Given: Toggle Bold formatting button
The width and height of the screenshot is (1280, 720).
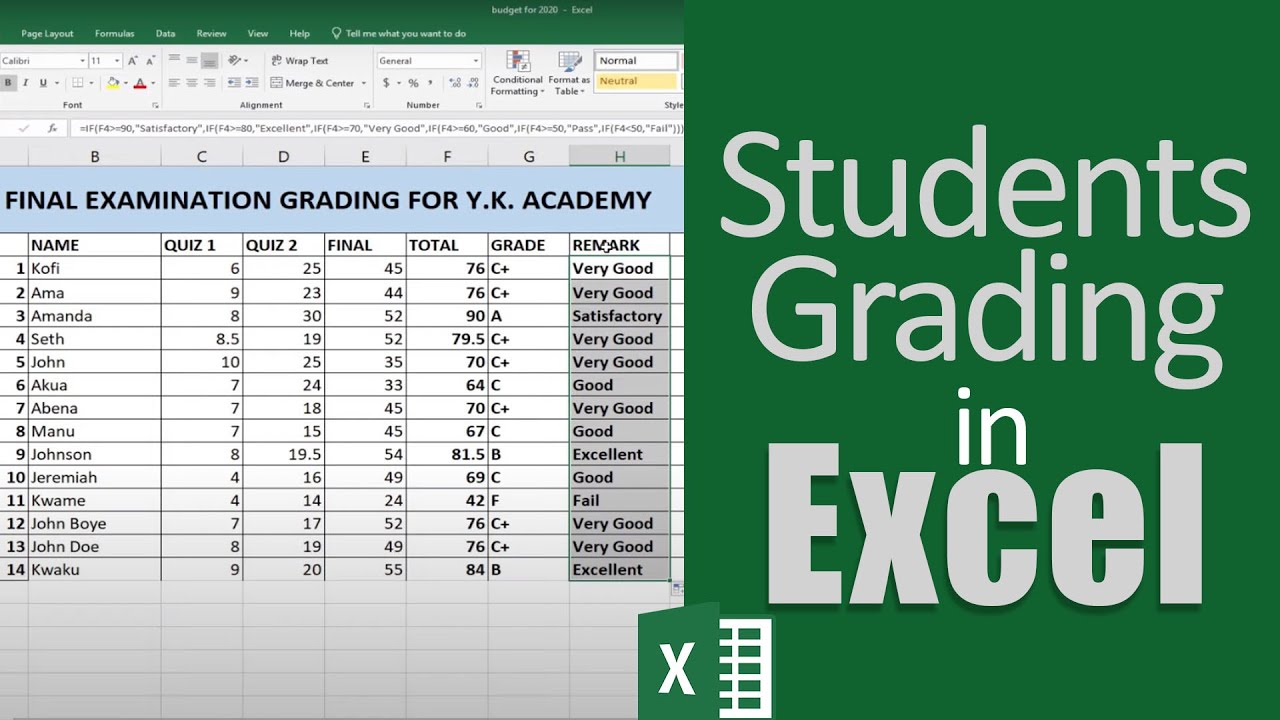Looking at the screenshot, I should pyautogui.click(x=8, y=83).
